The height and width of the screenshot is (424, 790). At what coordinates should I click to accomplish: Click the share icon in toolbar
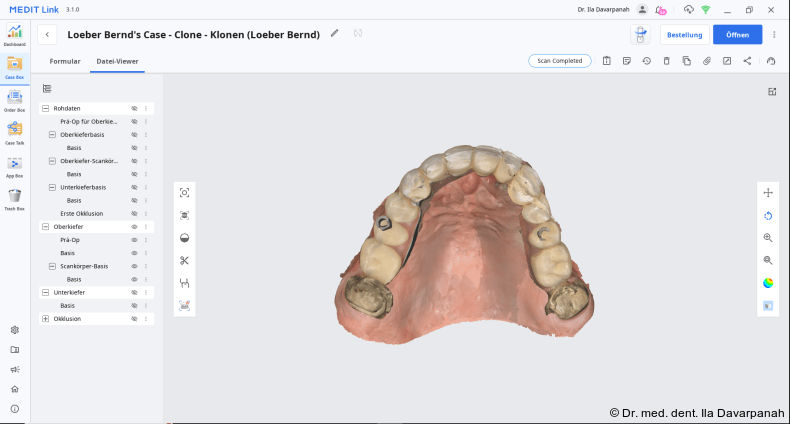click(747, 61)
